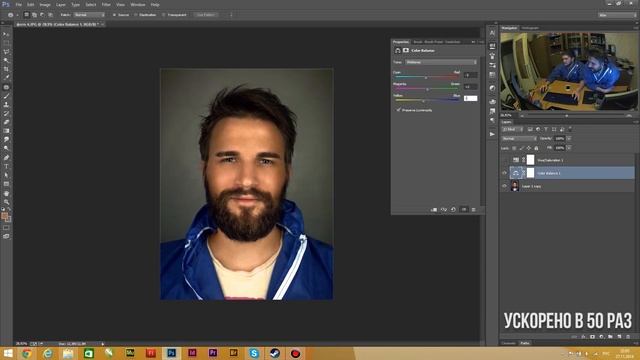Switch to the Histogram tab
Screen dimensions: 640x360
coord(530,28)
